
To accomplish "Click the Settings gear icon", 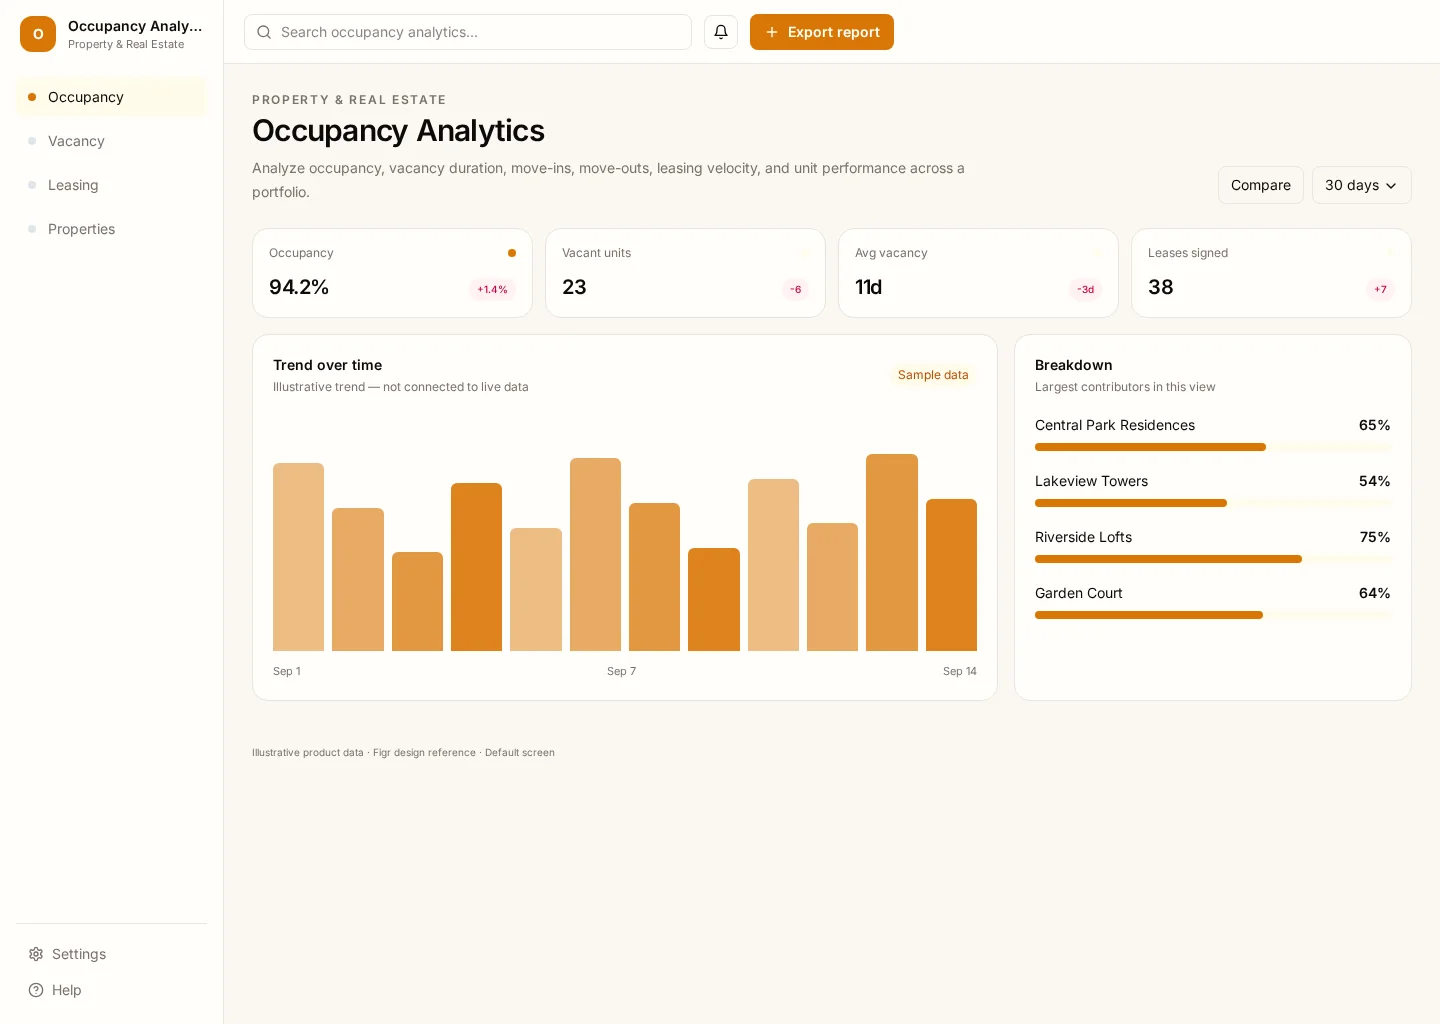I will (36, 954).
